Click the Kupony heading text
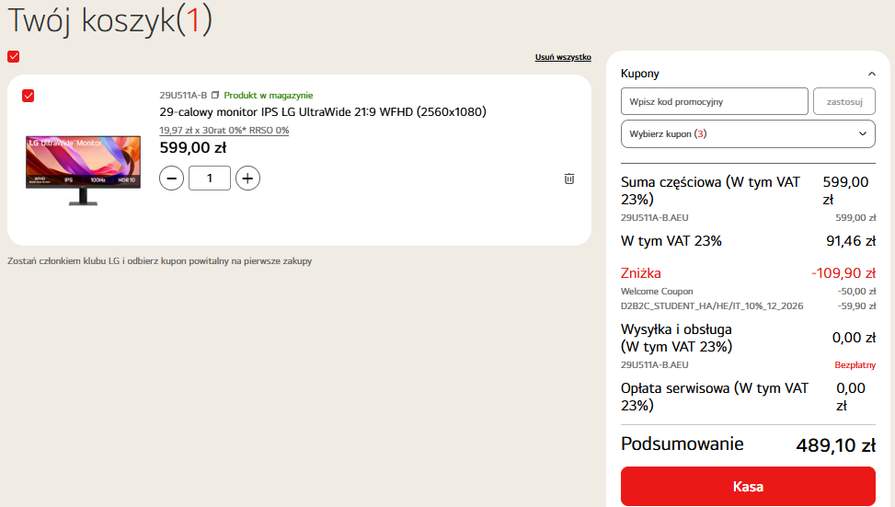The height and width of the screenshot is (507, 895). (640, 74)
